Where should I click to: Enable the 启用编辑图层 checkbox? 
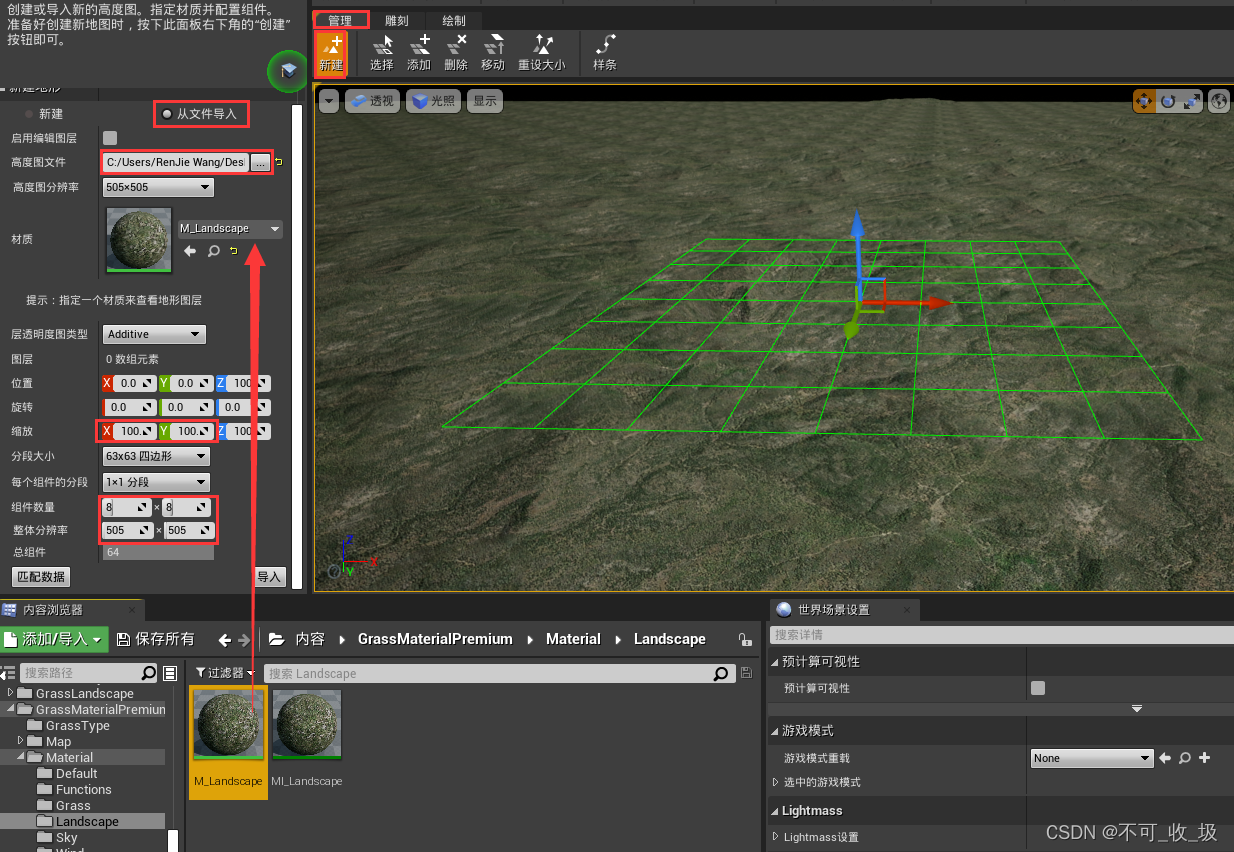(110, 138)
